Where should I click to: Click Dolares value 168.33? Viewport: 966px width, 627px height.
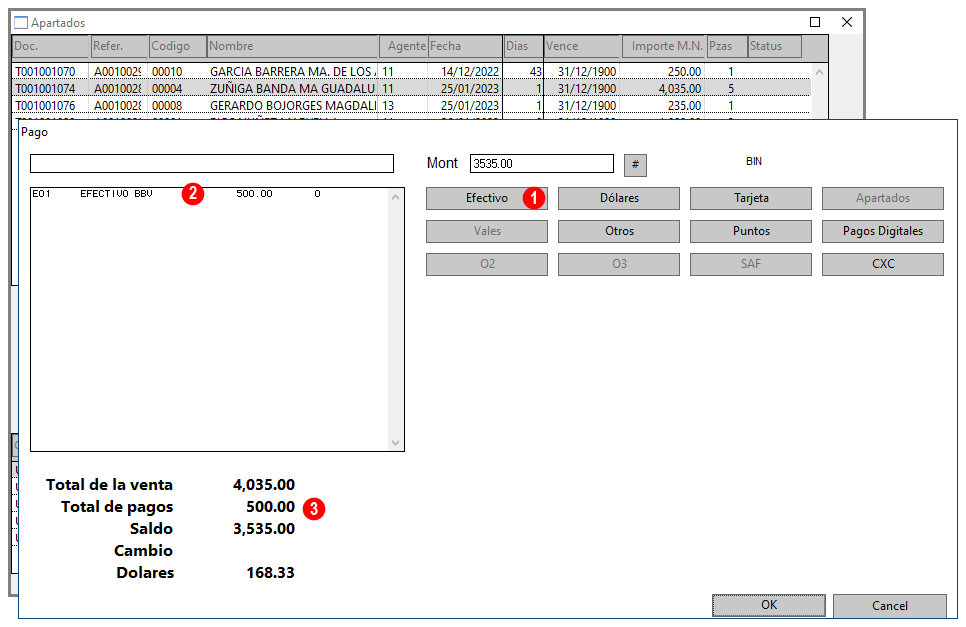tap(270, 573)
